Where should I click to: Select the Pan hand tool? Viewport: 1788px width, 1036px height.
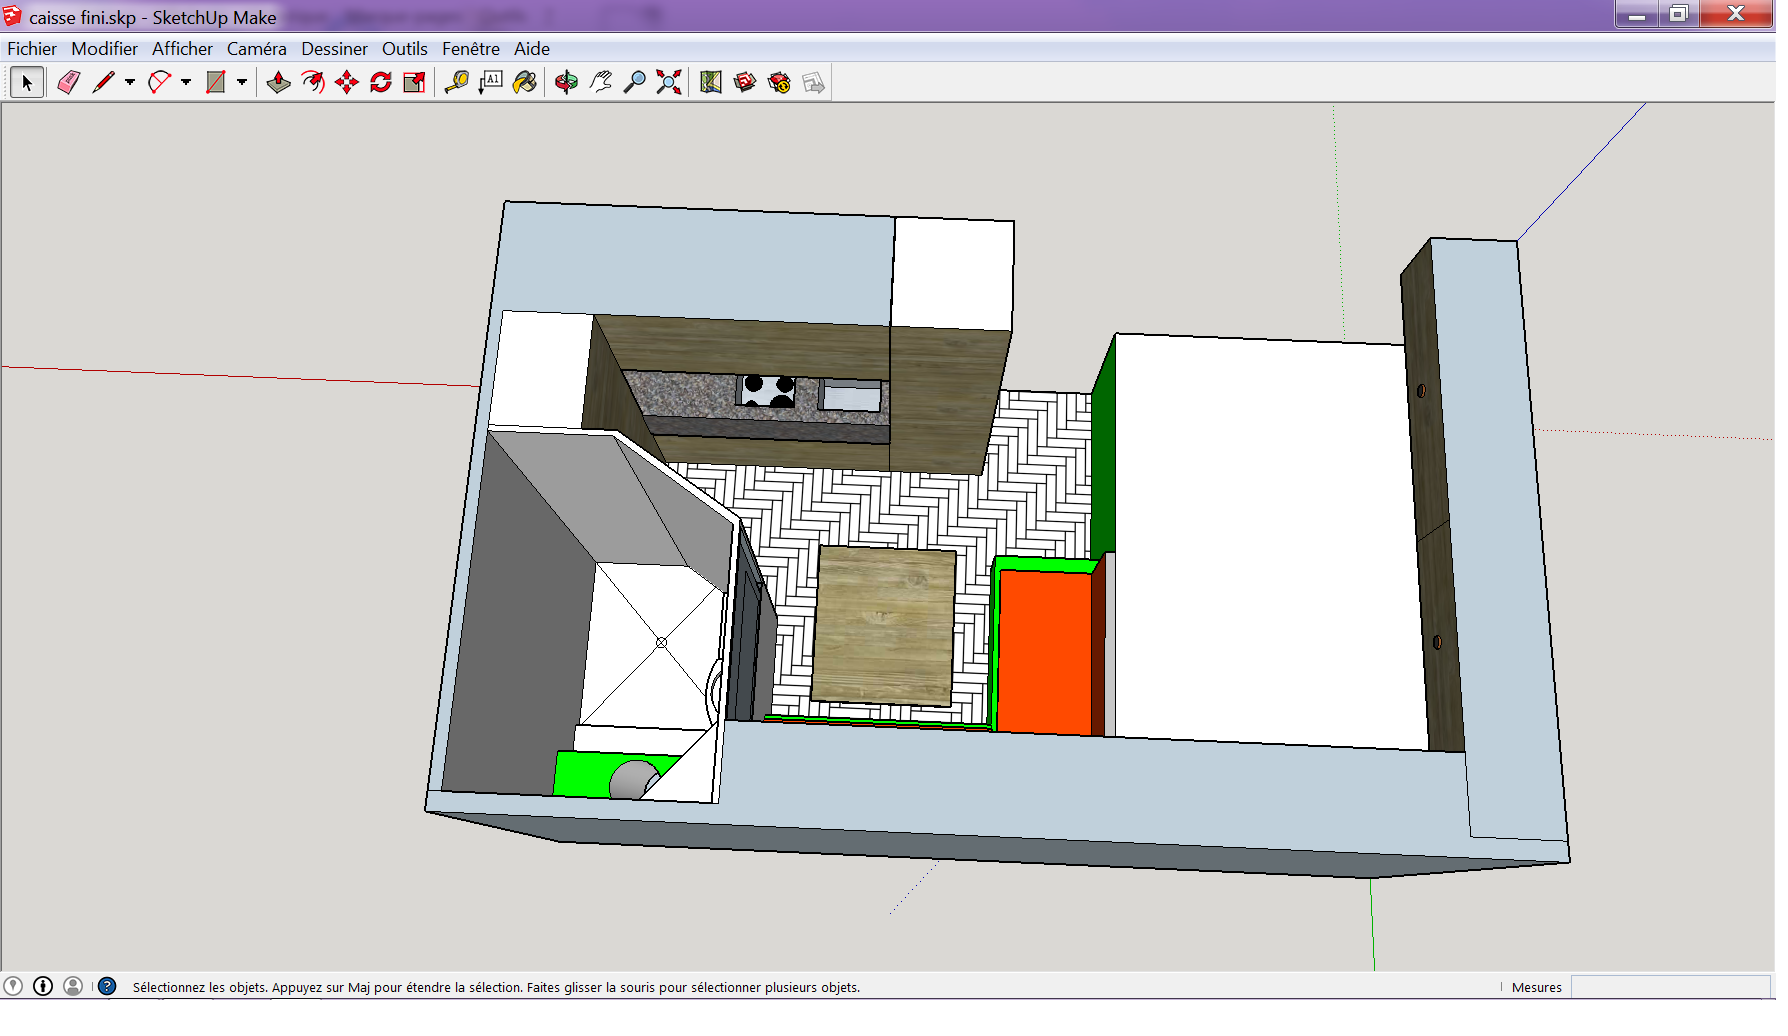pos(600,83)
